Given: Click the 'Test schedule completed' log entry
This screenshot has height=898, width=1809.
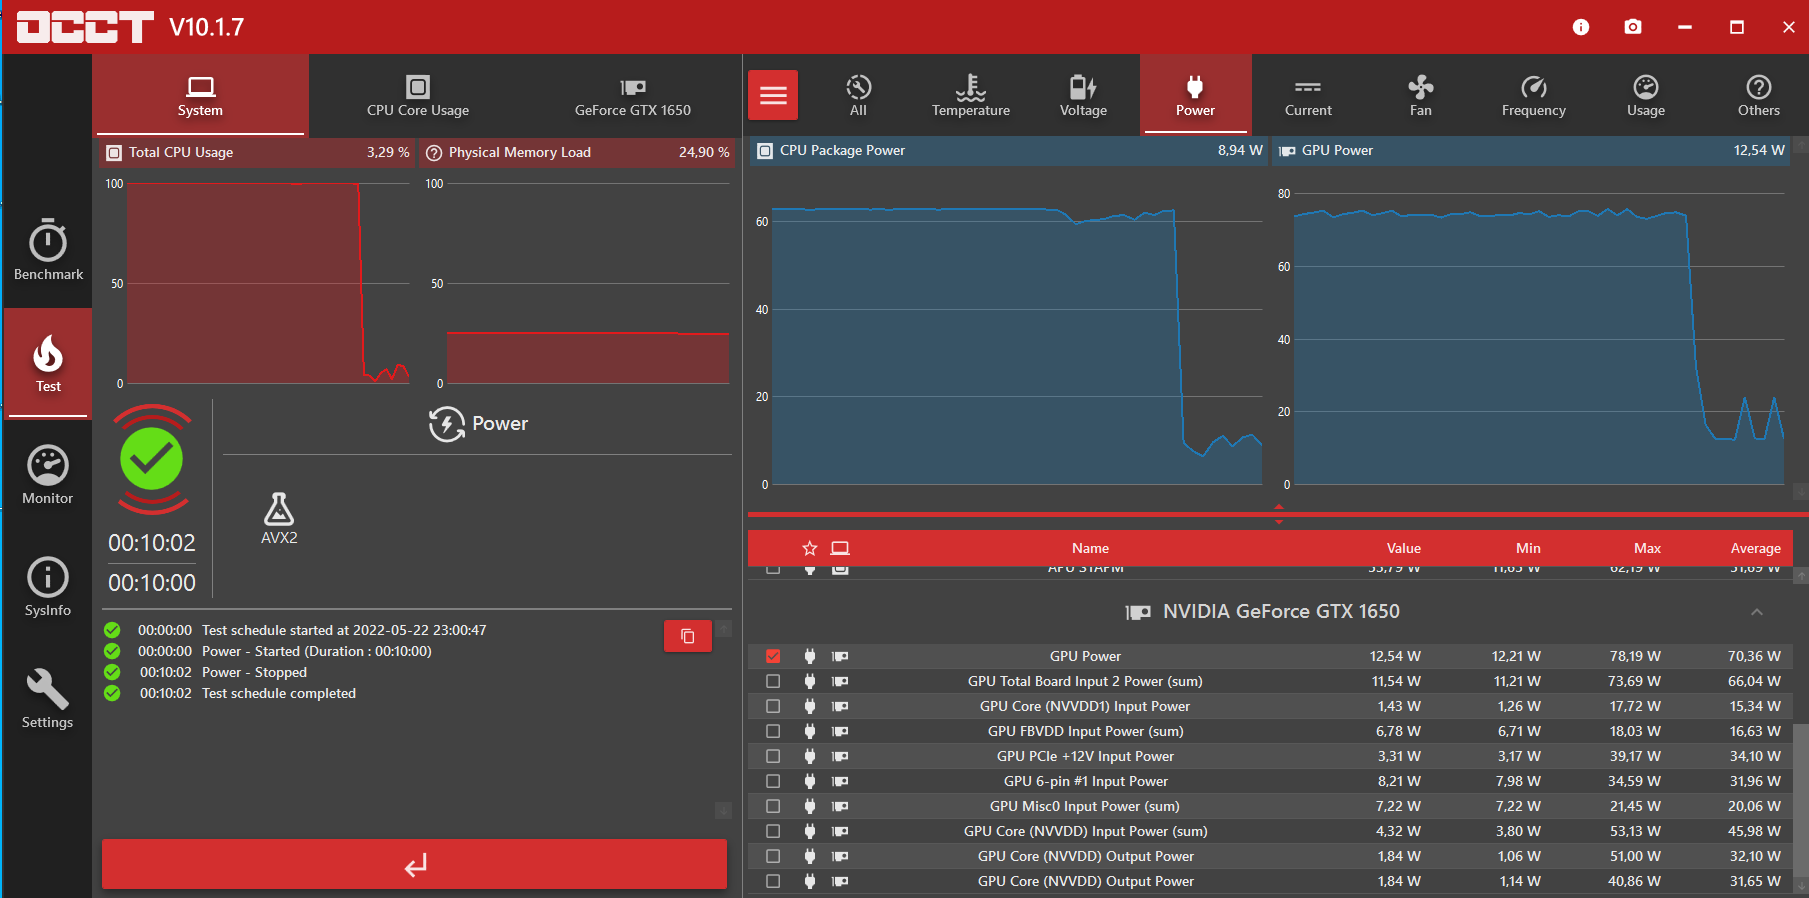Looking at the screenshot, I should coord(279,693).
